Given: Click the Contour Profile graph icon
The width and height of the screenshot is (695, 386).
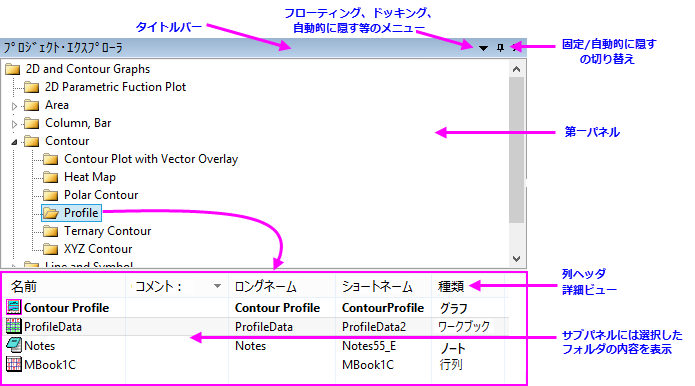Looking at the screenshot, I should point(14,307).
